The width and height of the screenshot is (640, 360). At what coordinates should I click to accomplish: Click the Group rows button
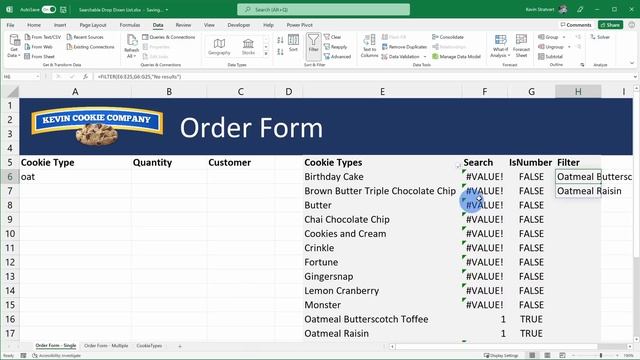point(548,37)
